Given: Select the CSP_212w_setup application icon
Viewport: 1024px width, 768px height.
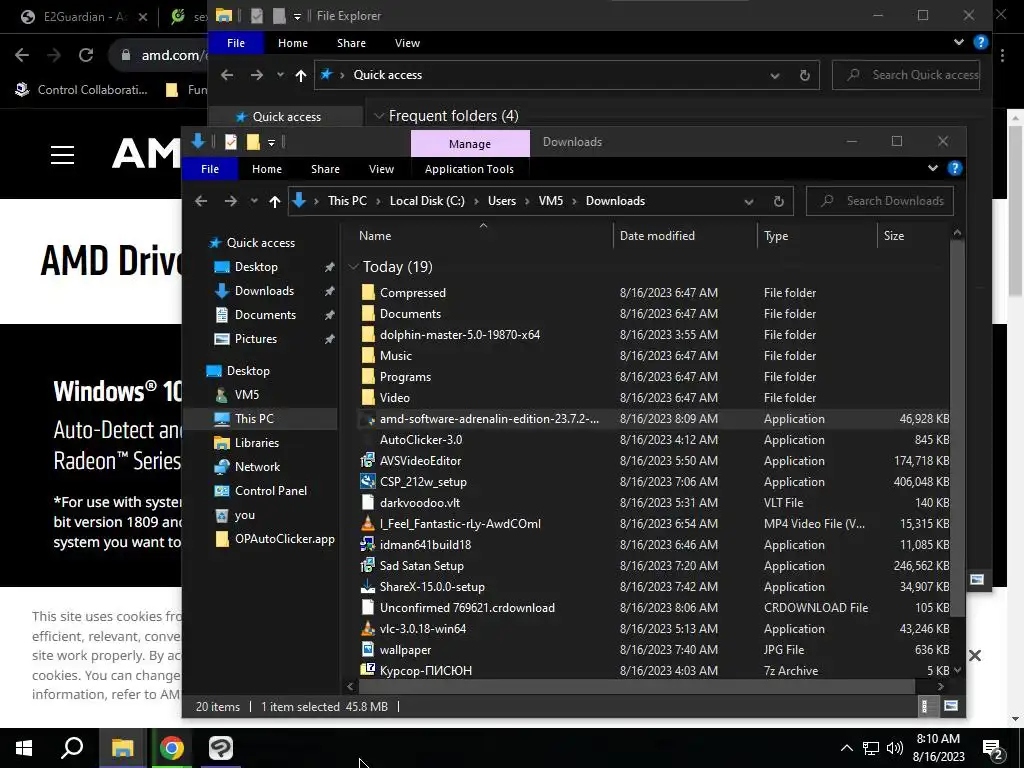Looking at the screenshot, I should coord(368,481).
